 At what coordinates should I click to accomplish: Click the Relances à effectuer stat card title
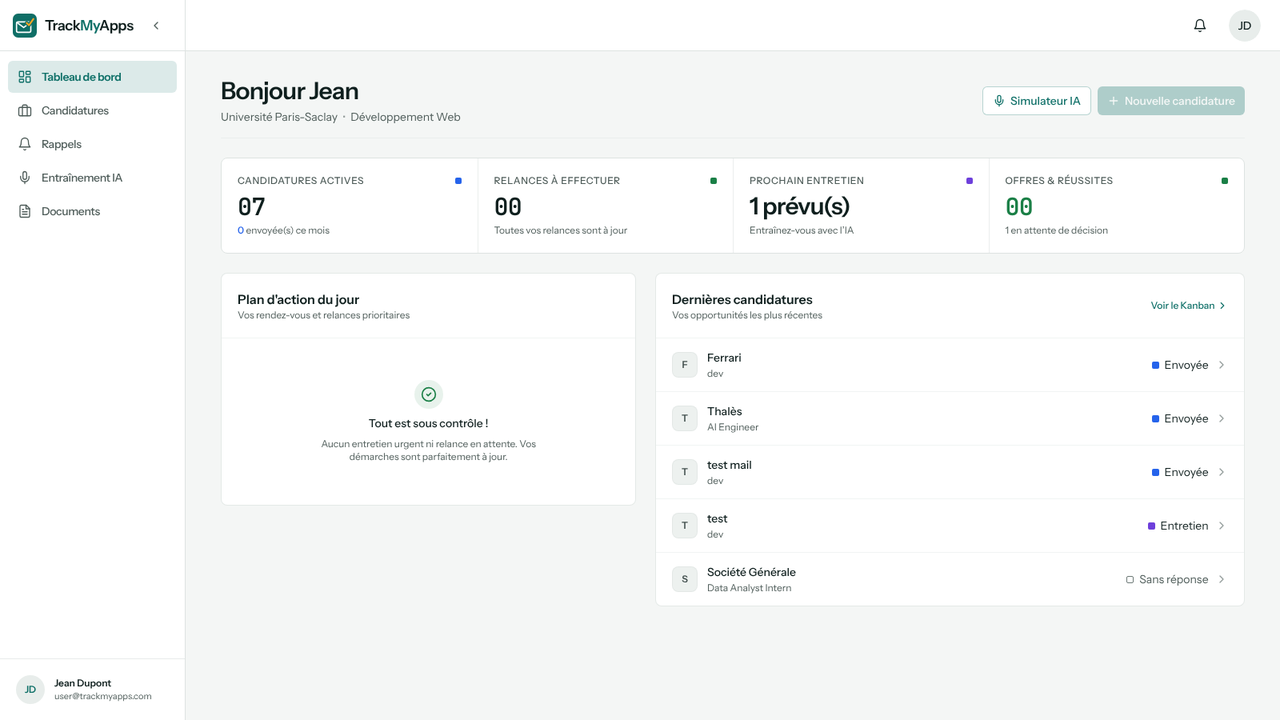[x=557, y=181]
